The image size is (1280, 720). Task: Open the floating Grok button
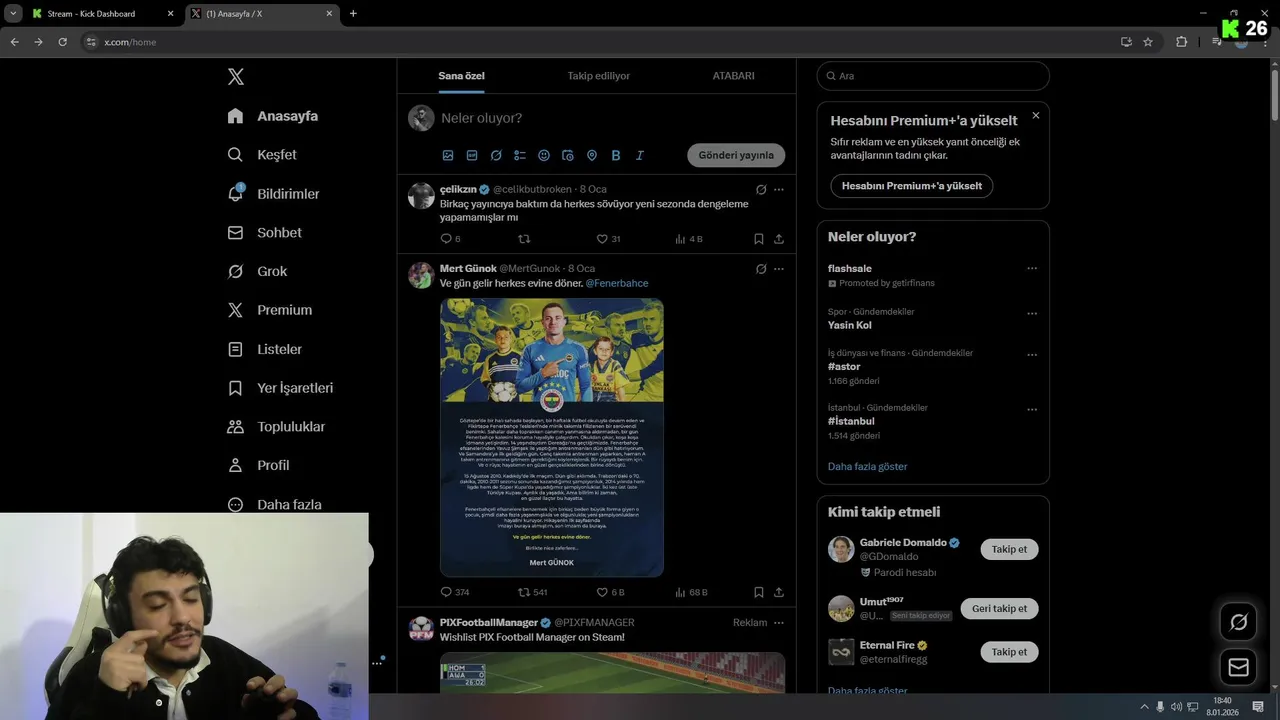(x=1238, y=622)
